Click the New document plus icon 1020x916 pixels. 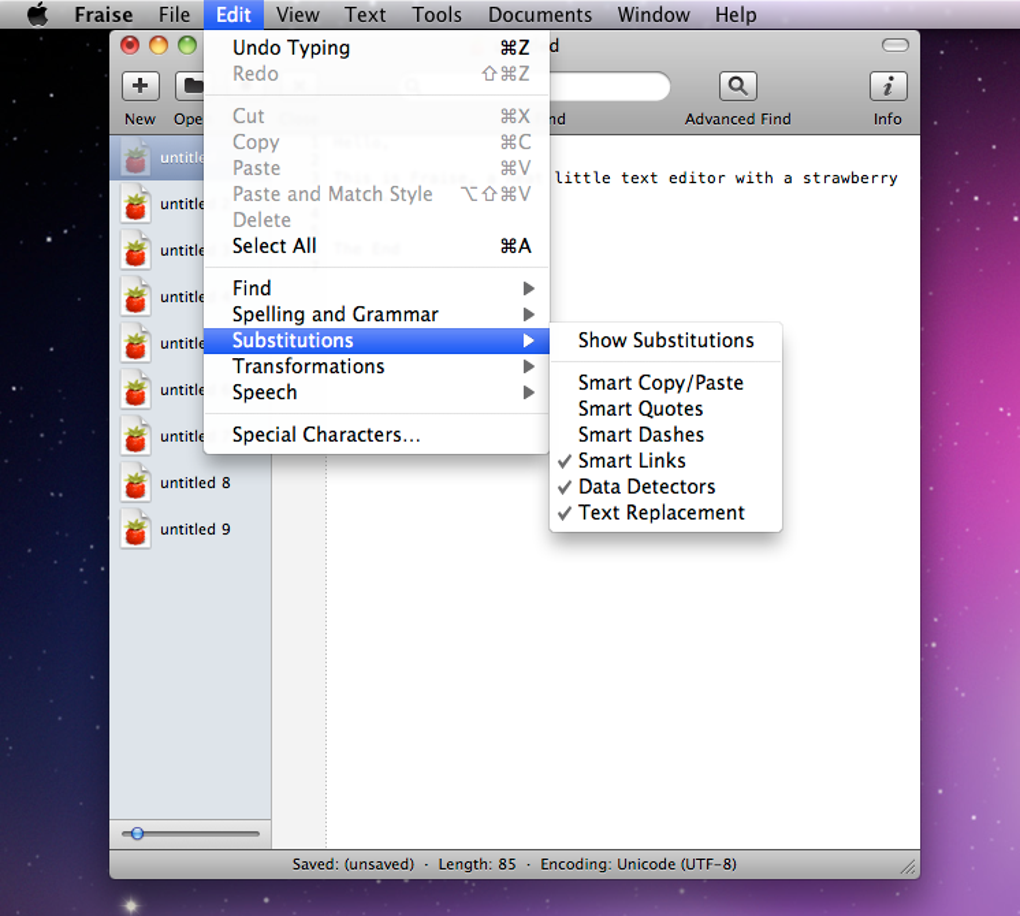pyautogui.click(x=141, y=86)
